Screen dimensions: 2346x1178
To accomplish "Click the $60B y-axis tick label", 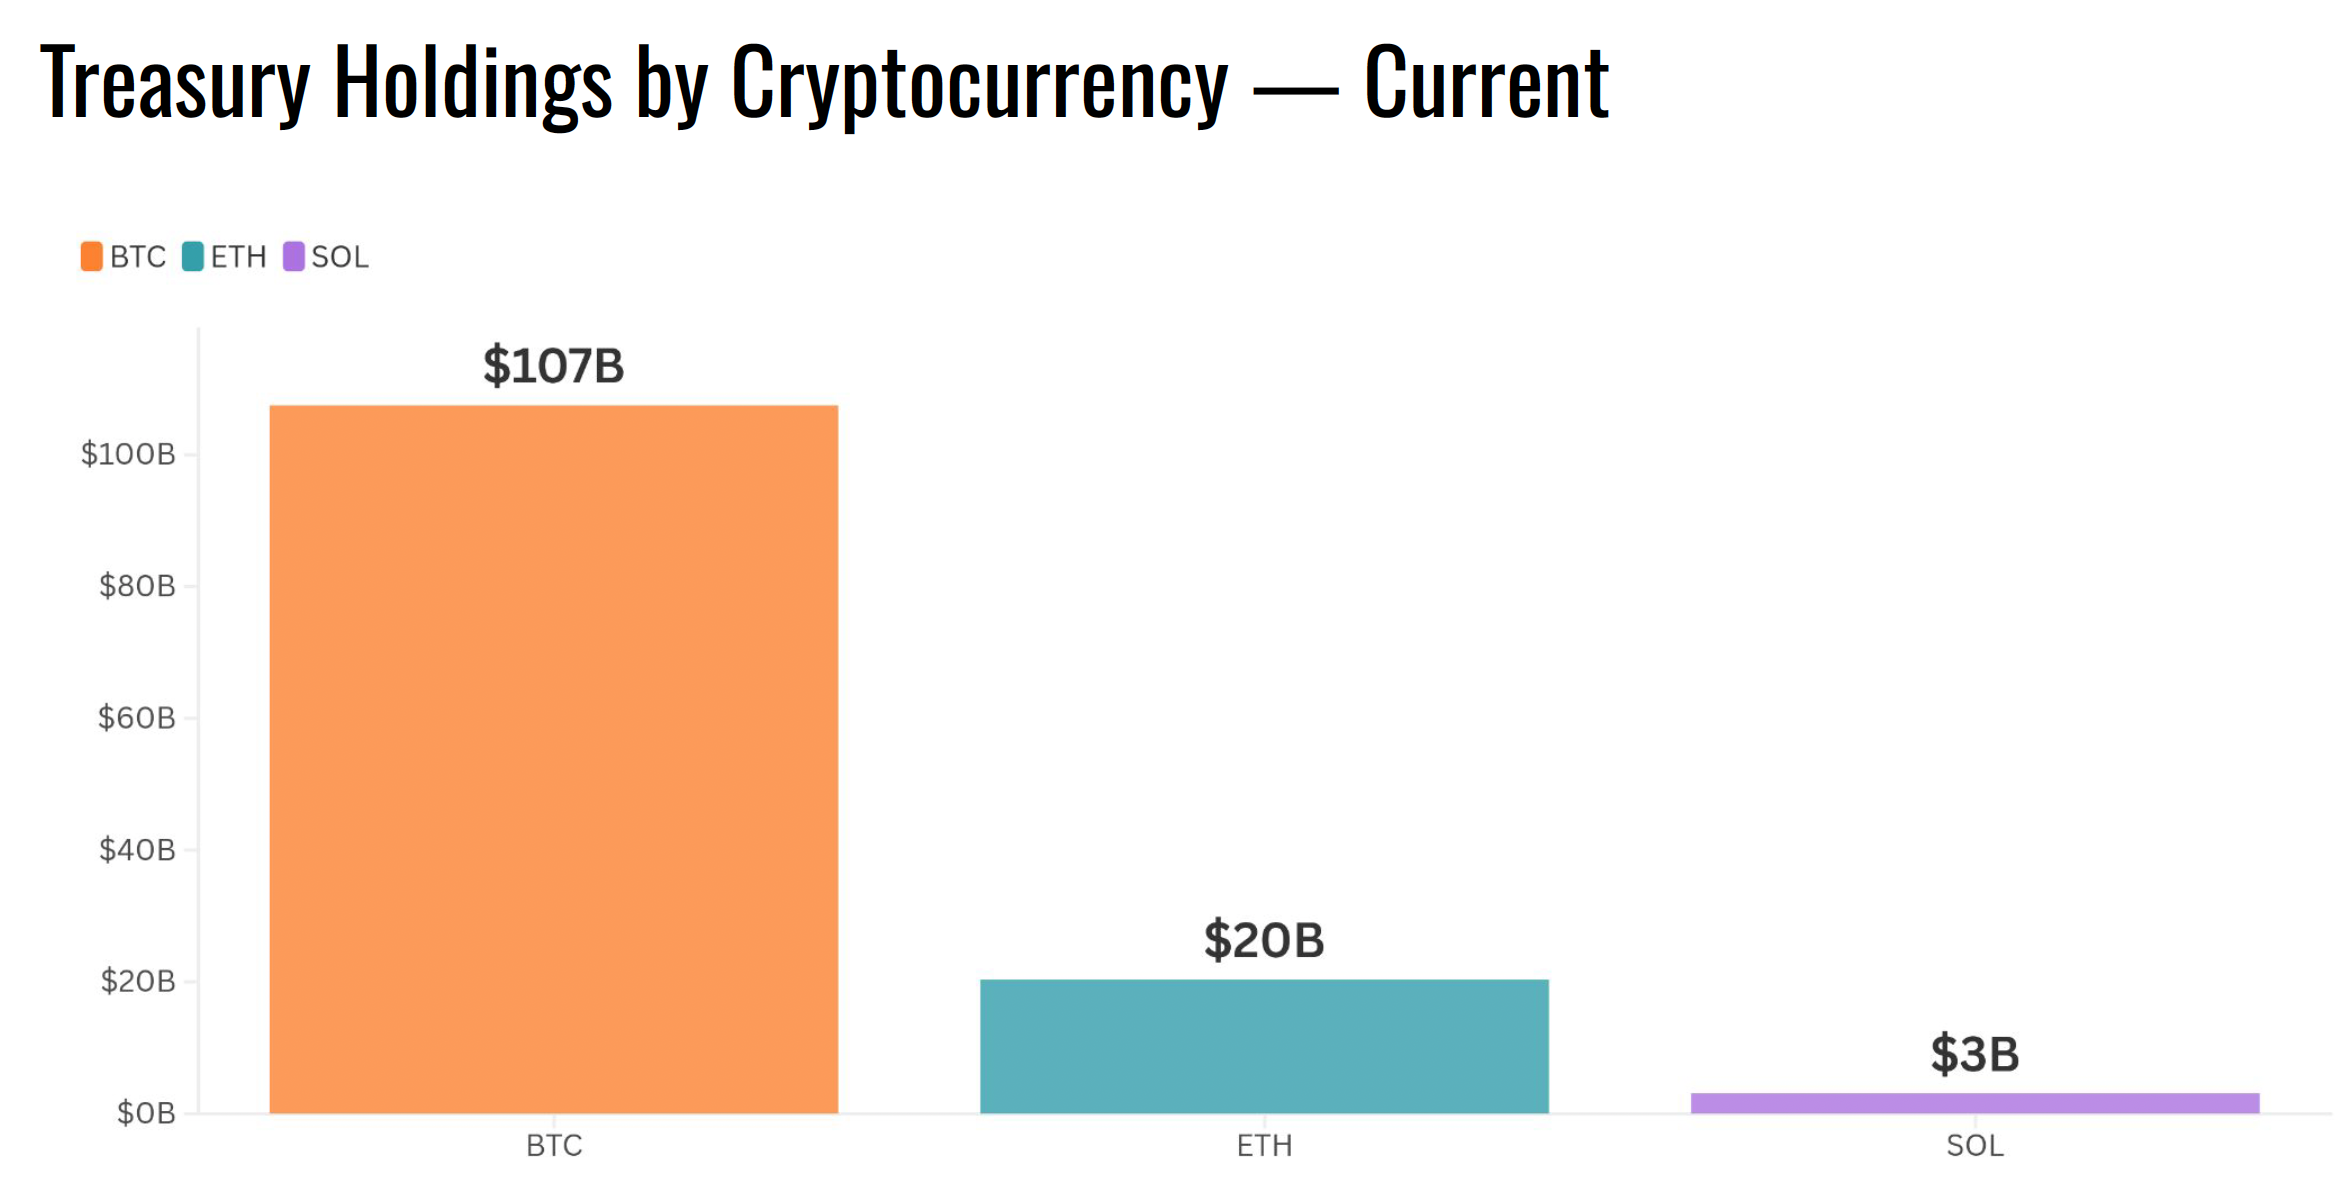I will 137,718.
